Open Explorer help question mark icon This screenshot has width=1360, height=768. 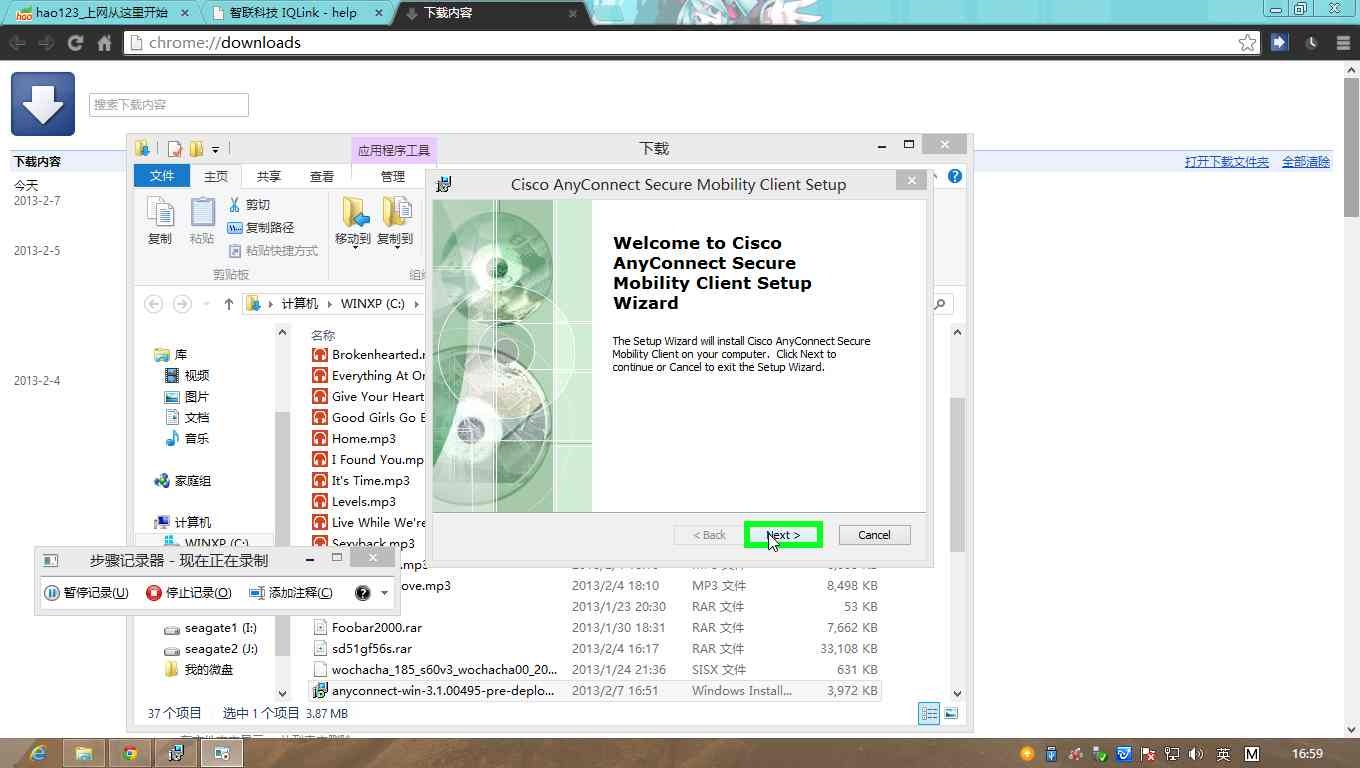(x=954, y=176)
